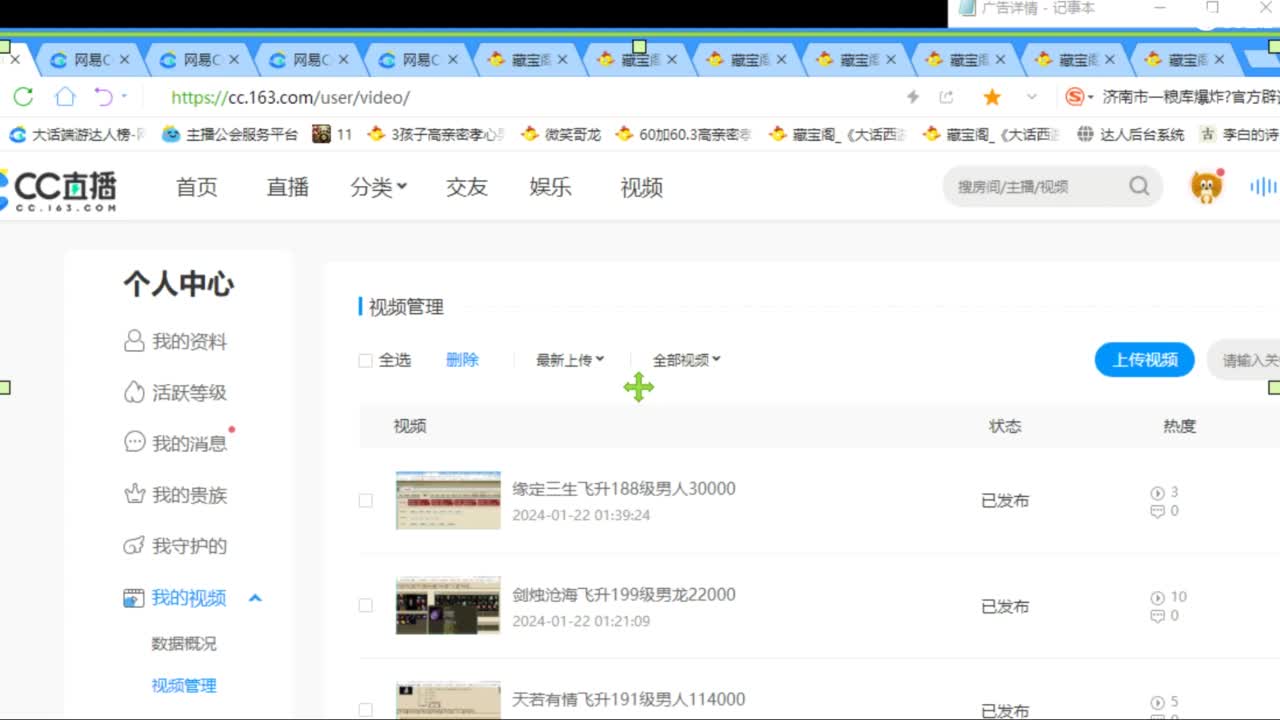Click the magnifier search icon in header
Screen dimensions: 1280x720
(x=1139, y=186)
